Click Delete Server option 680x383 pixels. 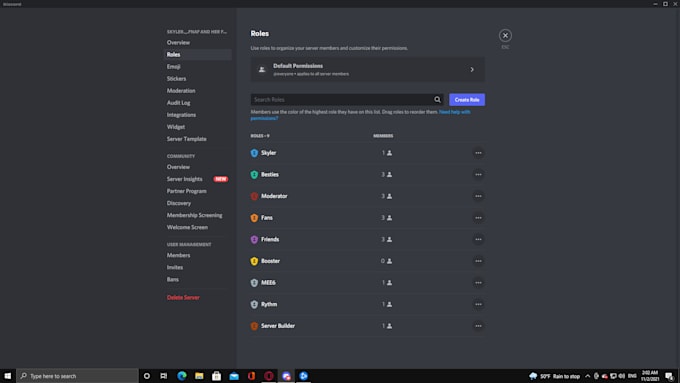(183, 298)
